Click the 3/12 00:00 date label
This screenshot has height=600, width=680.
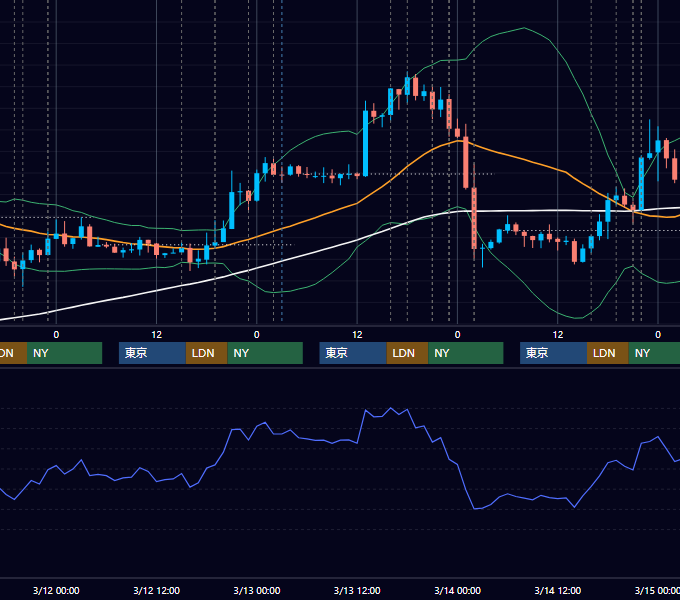click(56, 590)
